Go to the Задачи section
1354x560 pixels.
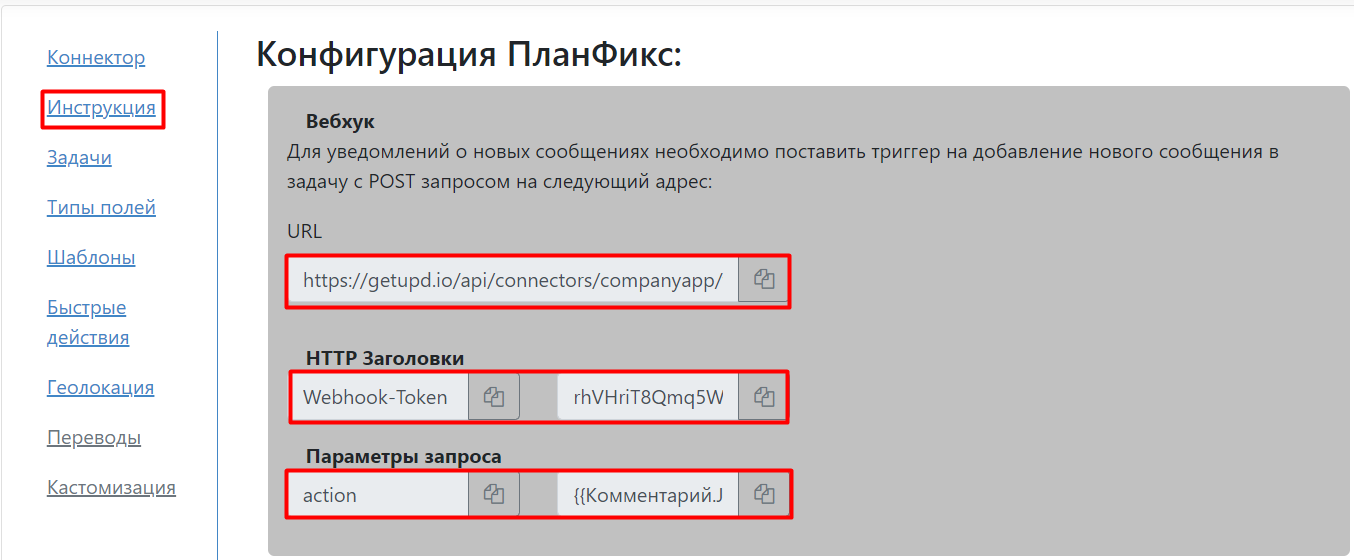(x=79, y=157)
